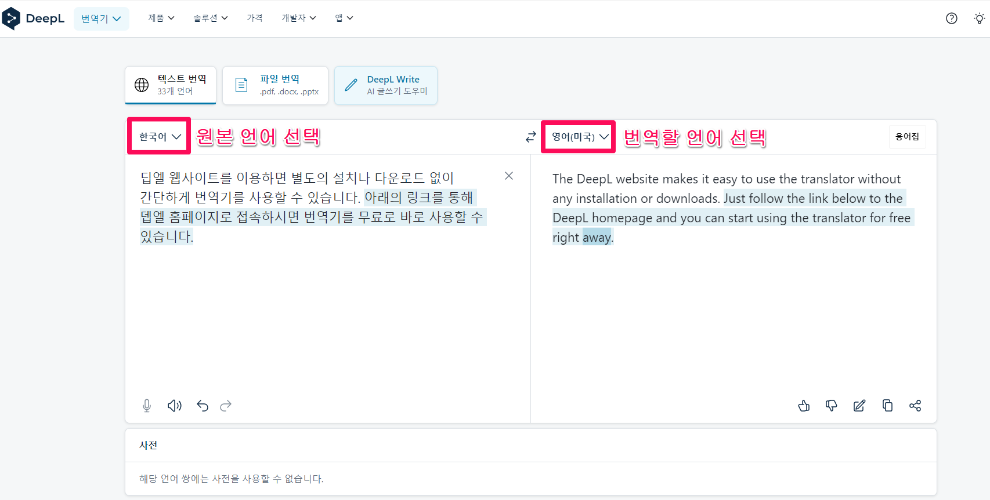Click the dictionary unavailable message text
The height and width of the screenshot is (500, 990).
pos(231,479)
